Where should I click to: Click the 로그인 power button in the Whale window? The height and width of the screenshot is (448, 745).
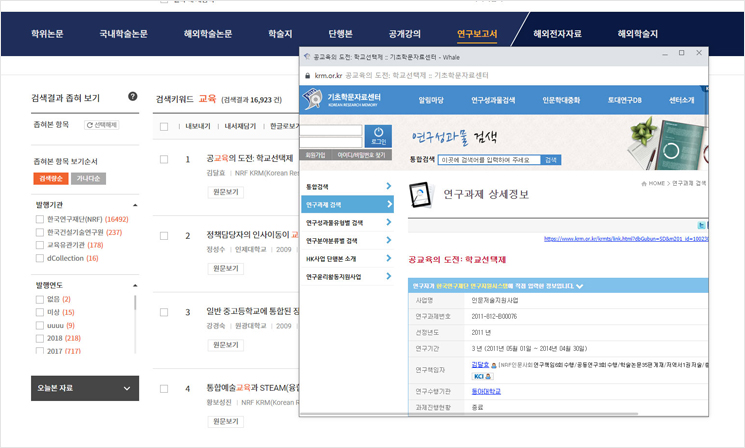pyautogui.click(x=378, y=136)
